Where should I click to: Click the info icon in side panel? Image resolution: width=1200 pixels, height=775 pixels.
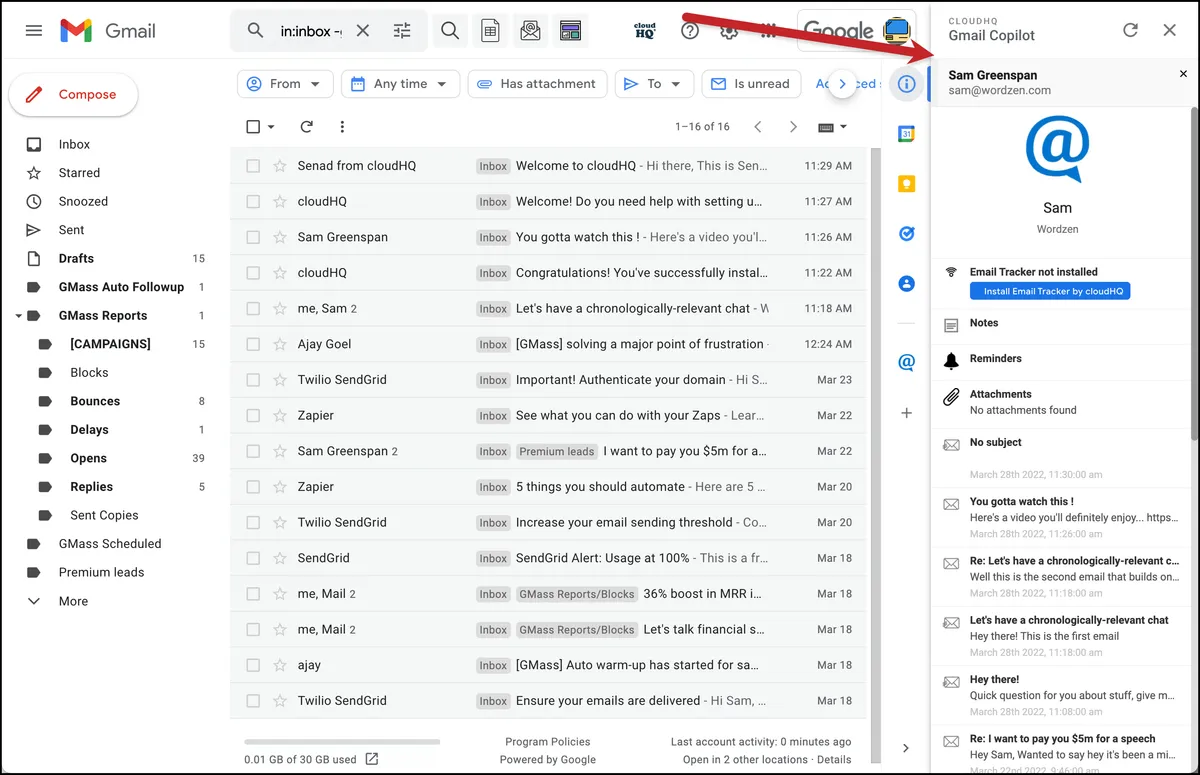(x=907, y=84)
